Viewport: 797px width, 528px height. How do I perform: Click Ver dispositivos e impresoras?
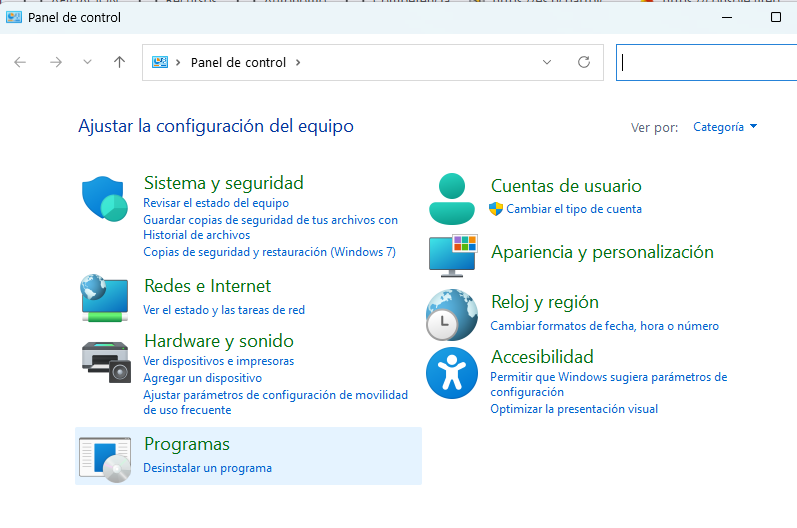pos(219,361)
